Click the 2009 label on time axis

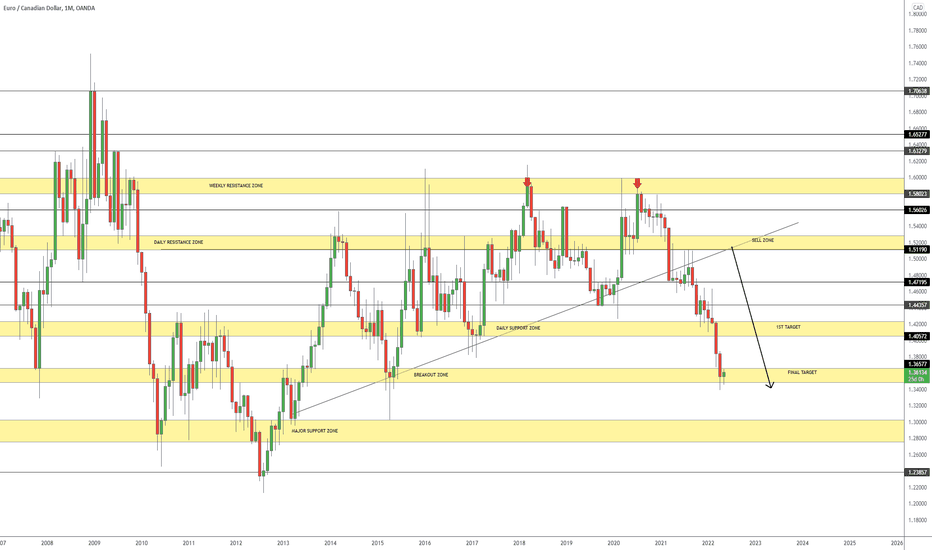point(94,543)
